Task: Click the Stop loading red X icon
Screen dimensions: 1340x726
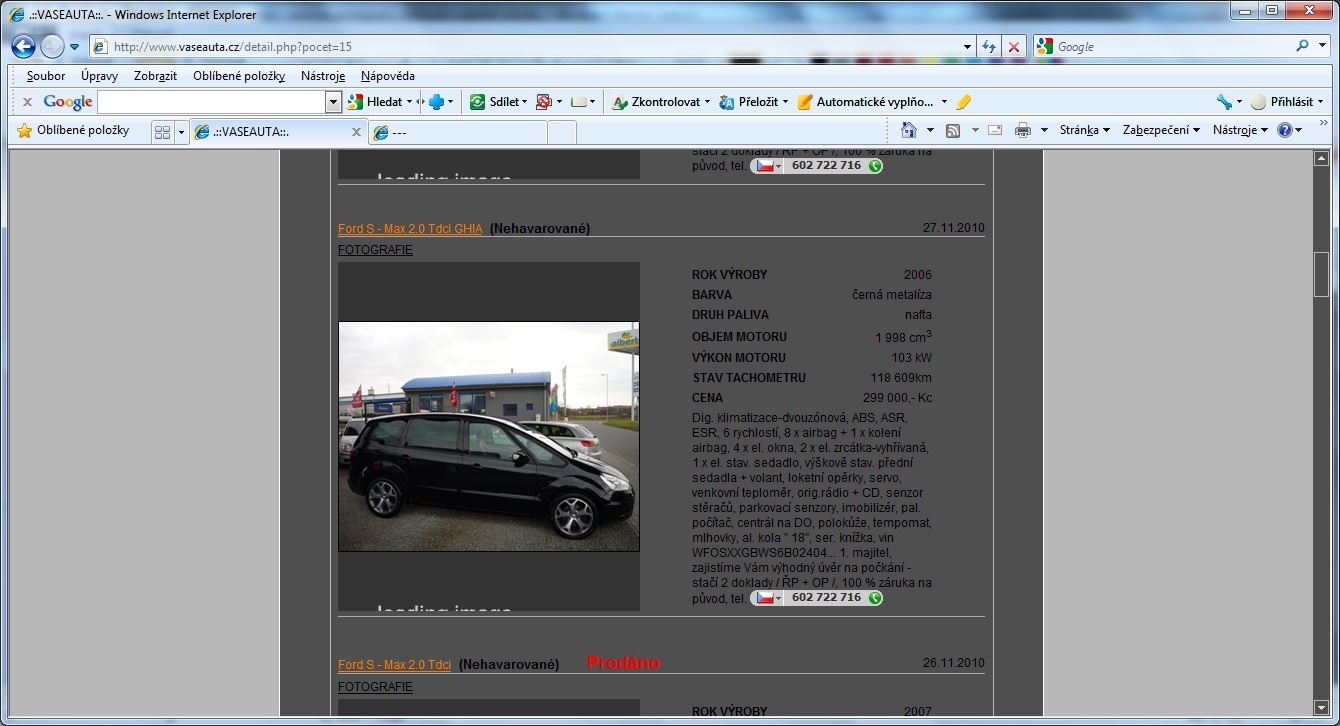Action: 1014,47
